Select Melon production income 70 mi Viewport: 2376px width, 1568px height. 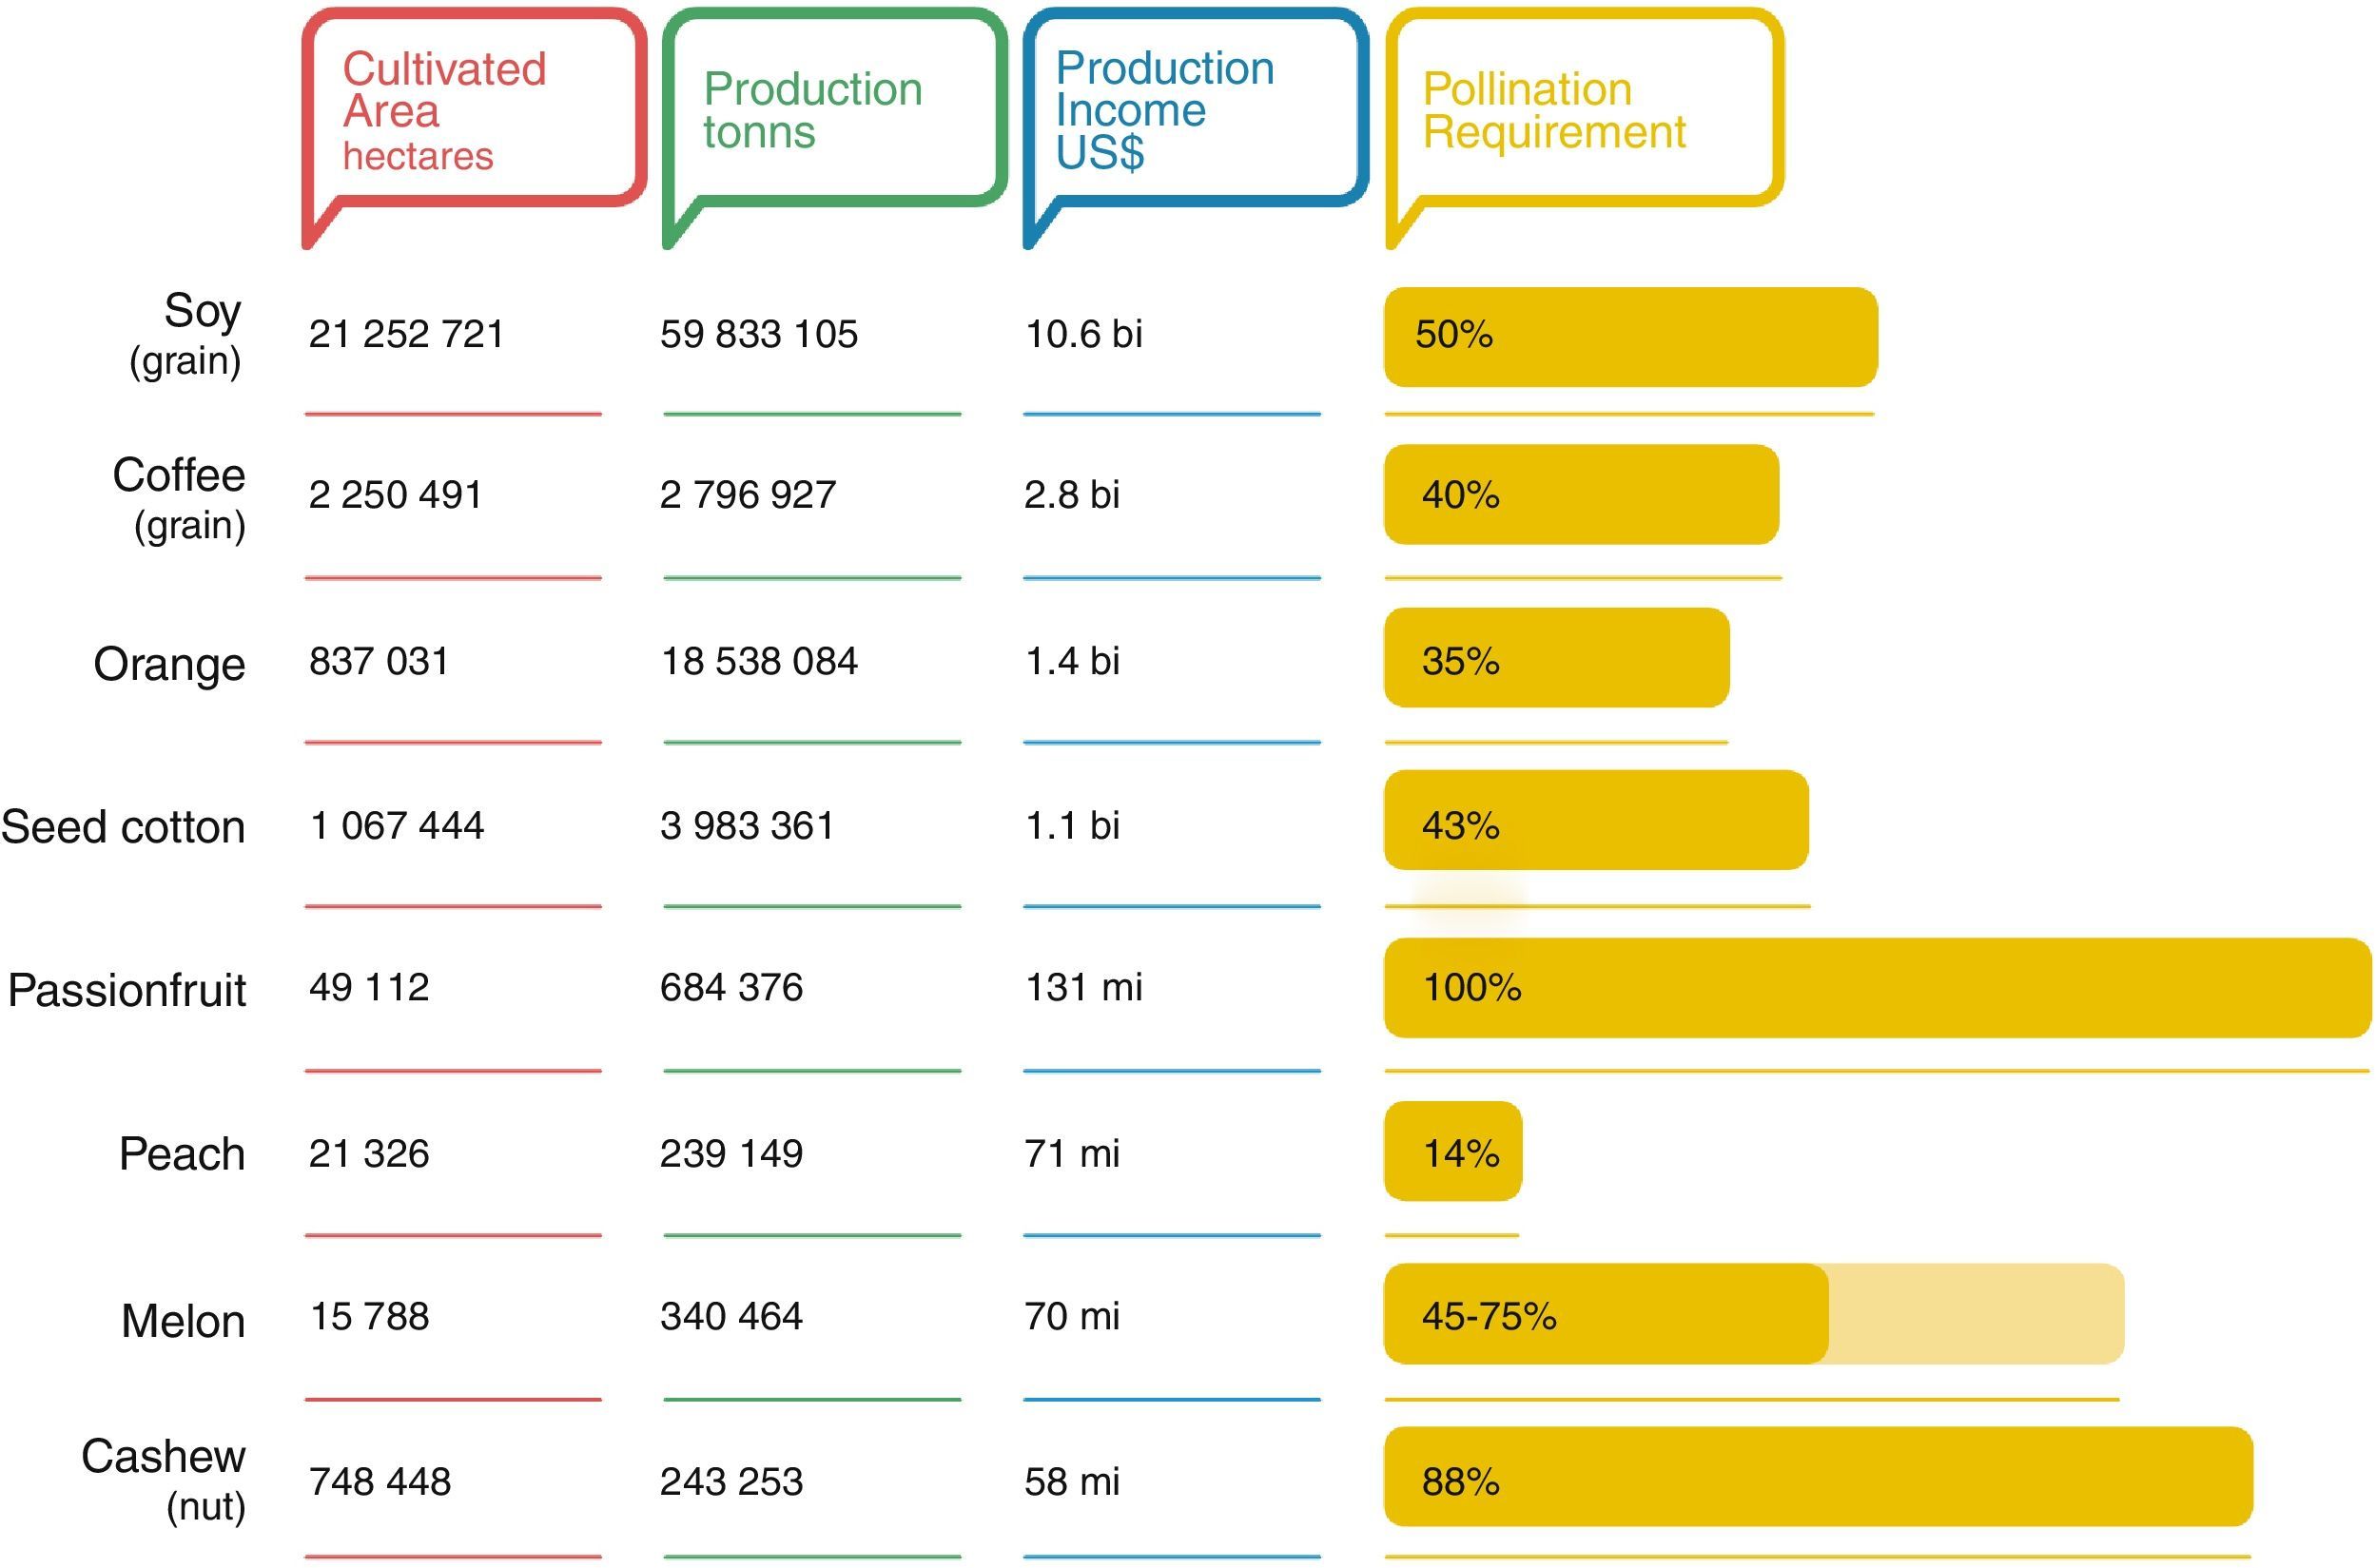[x=1072, y=1316]
